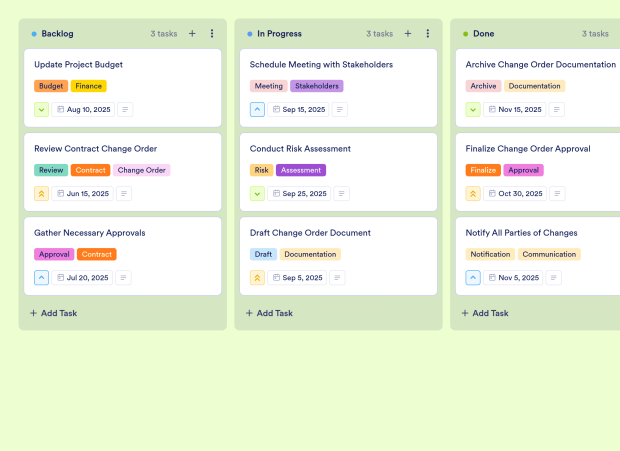Click Approval tag on Gather Necessary Approvals card

pos(54,255)
